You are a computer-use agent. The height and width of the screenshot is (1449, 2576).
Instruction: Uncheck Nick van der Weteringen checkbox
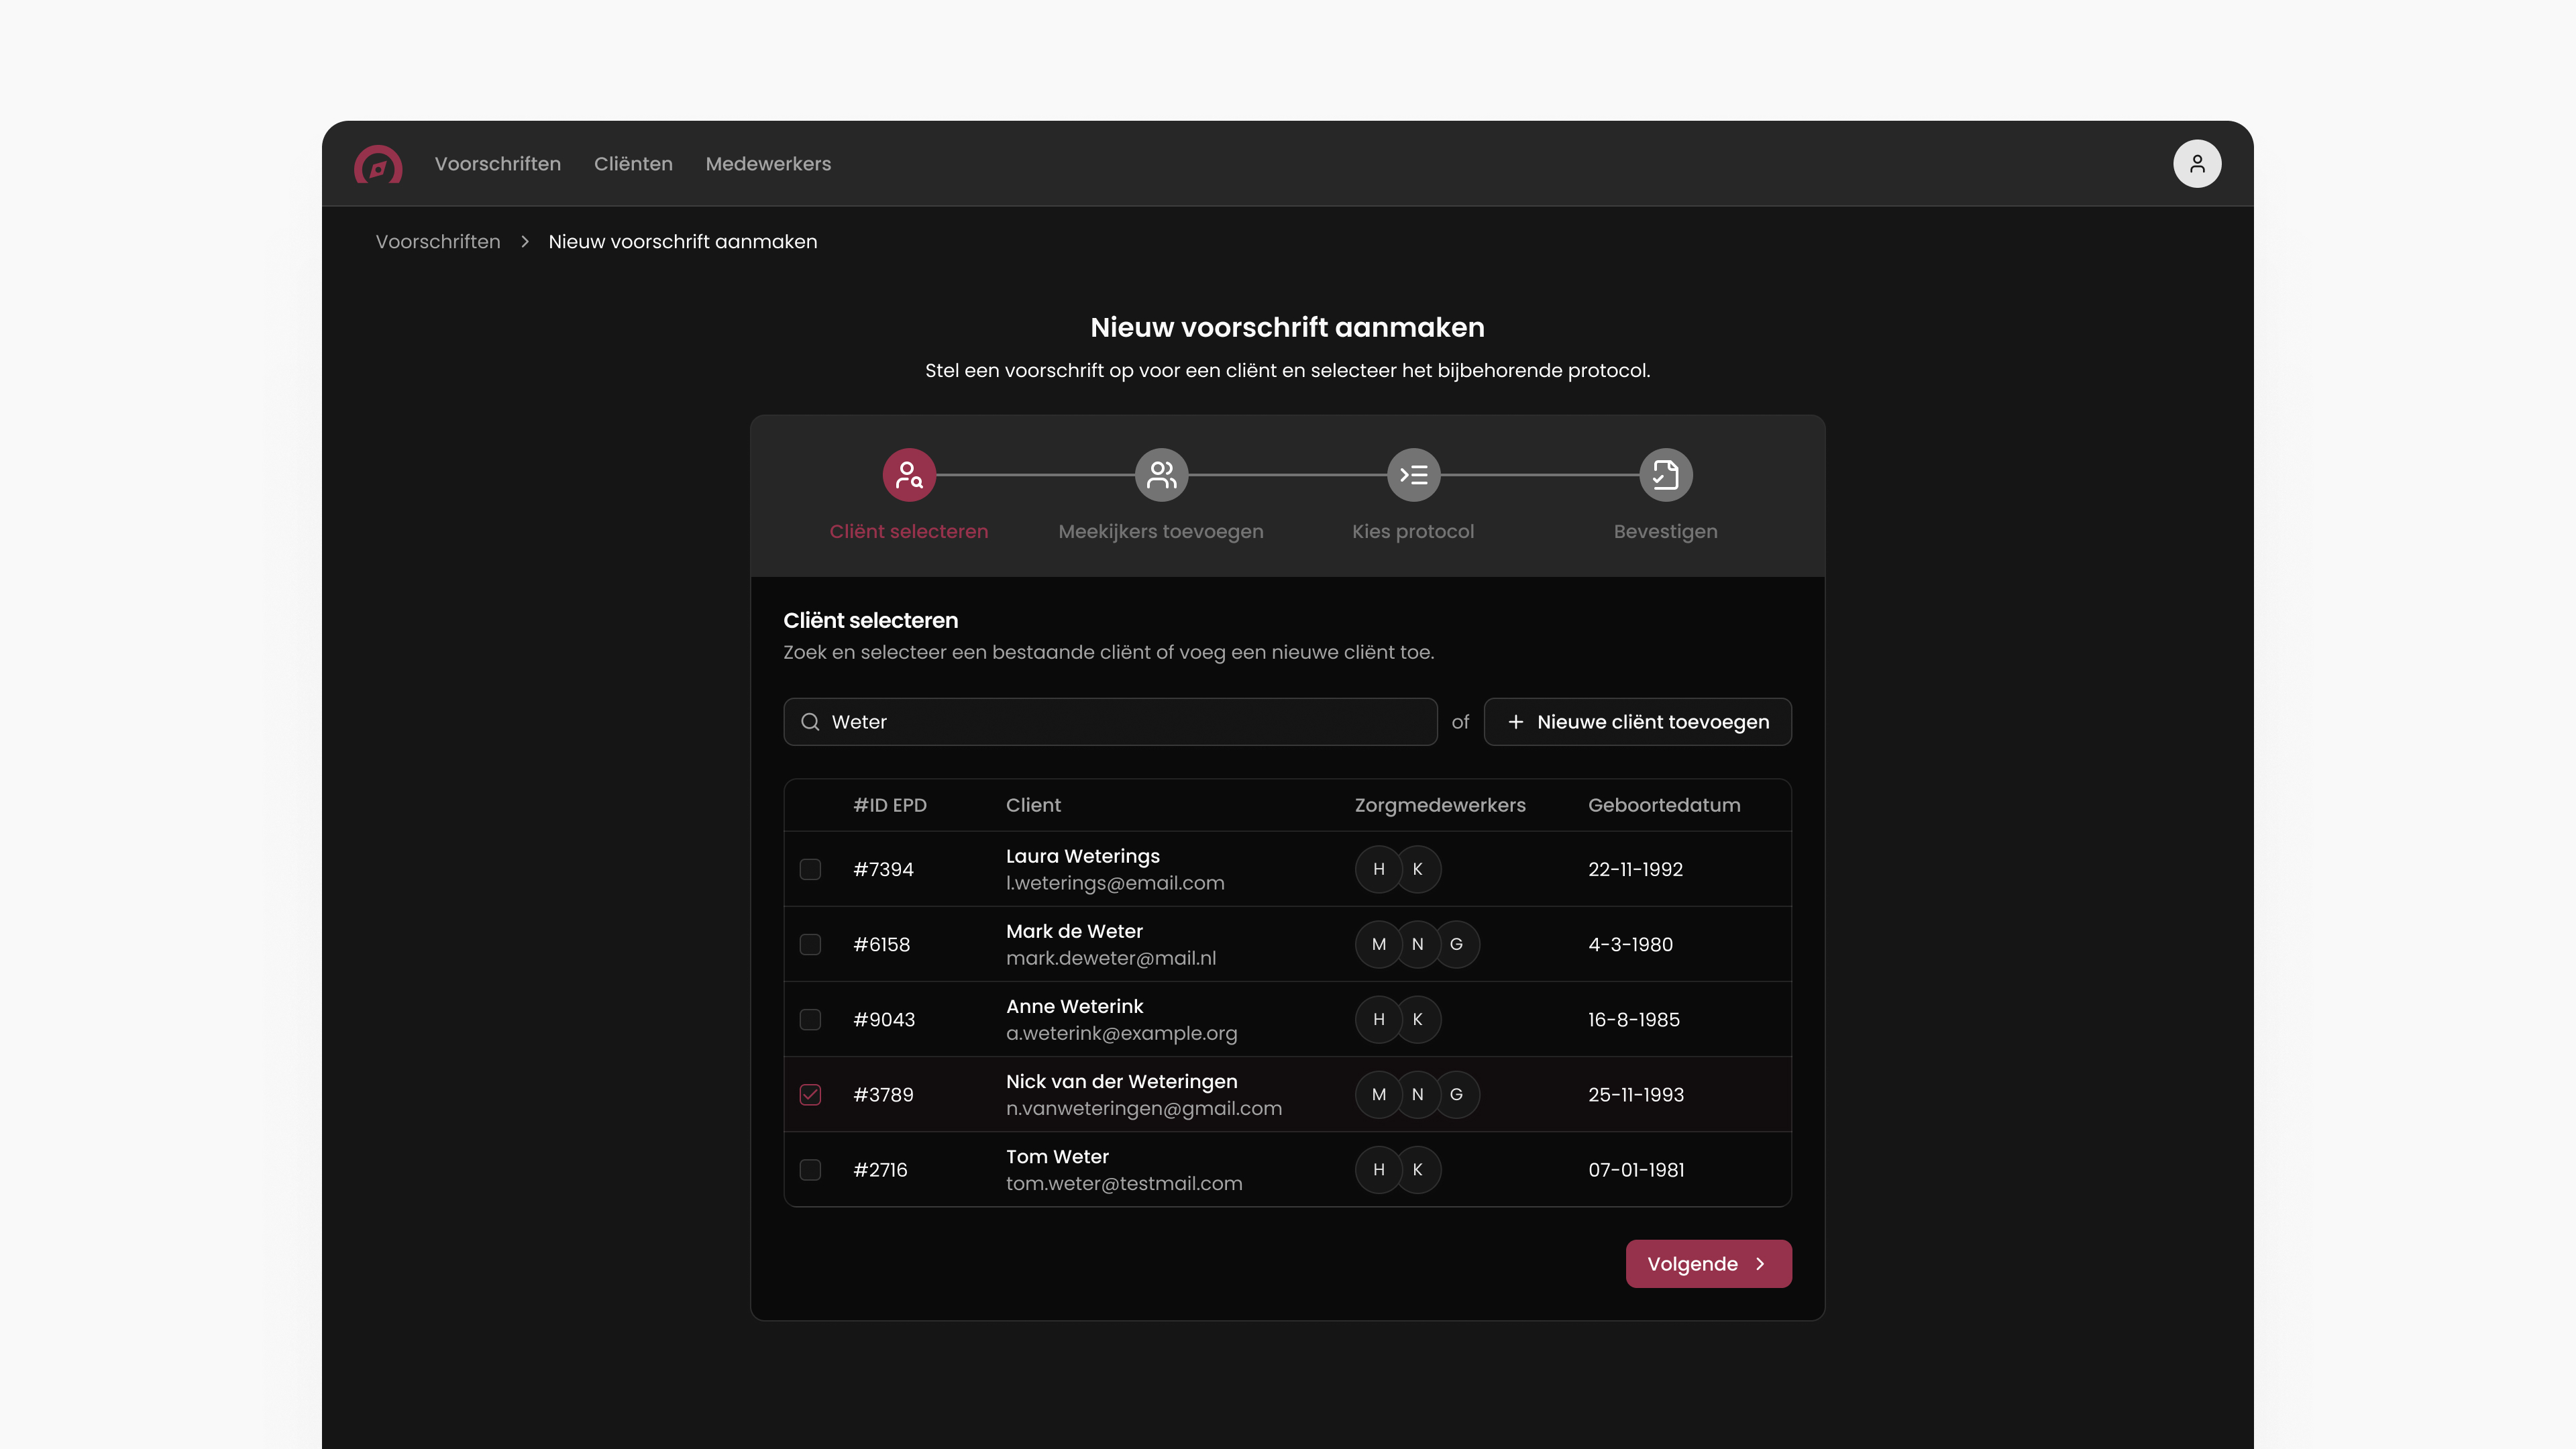(811, 1094)
